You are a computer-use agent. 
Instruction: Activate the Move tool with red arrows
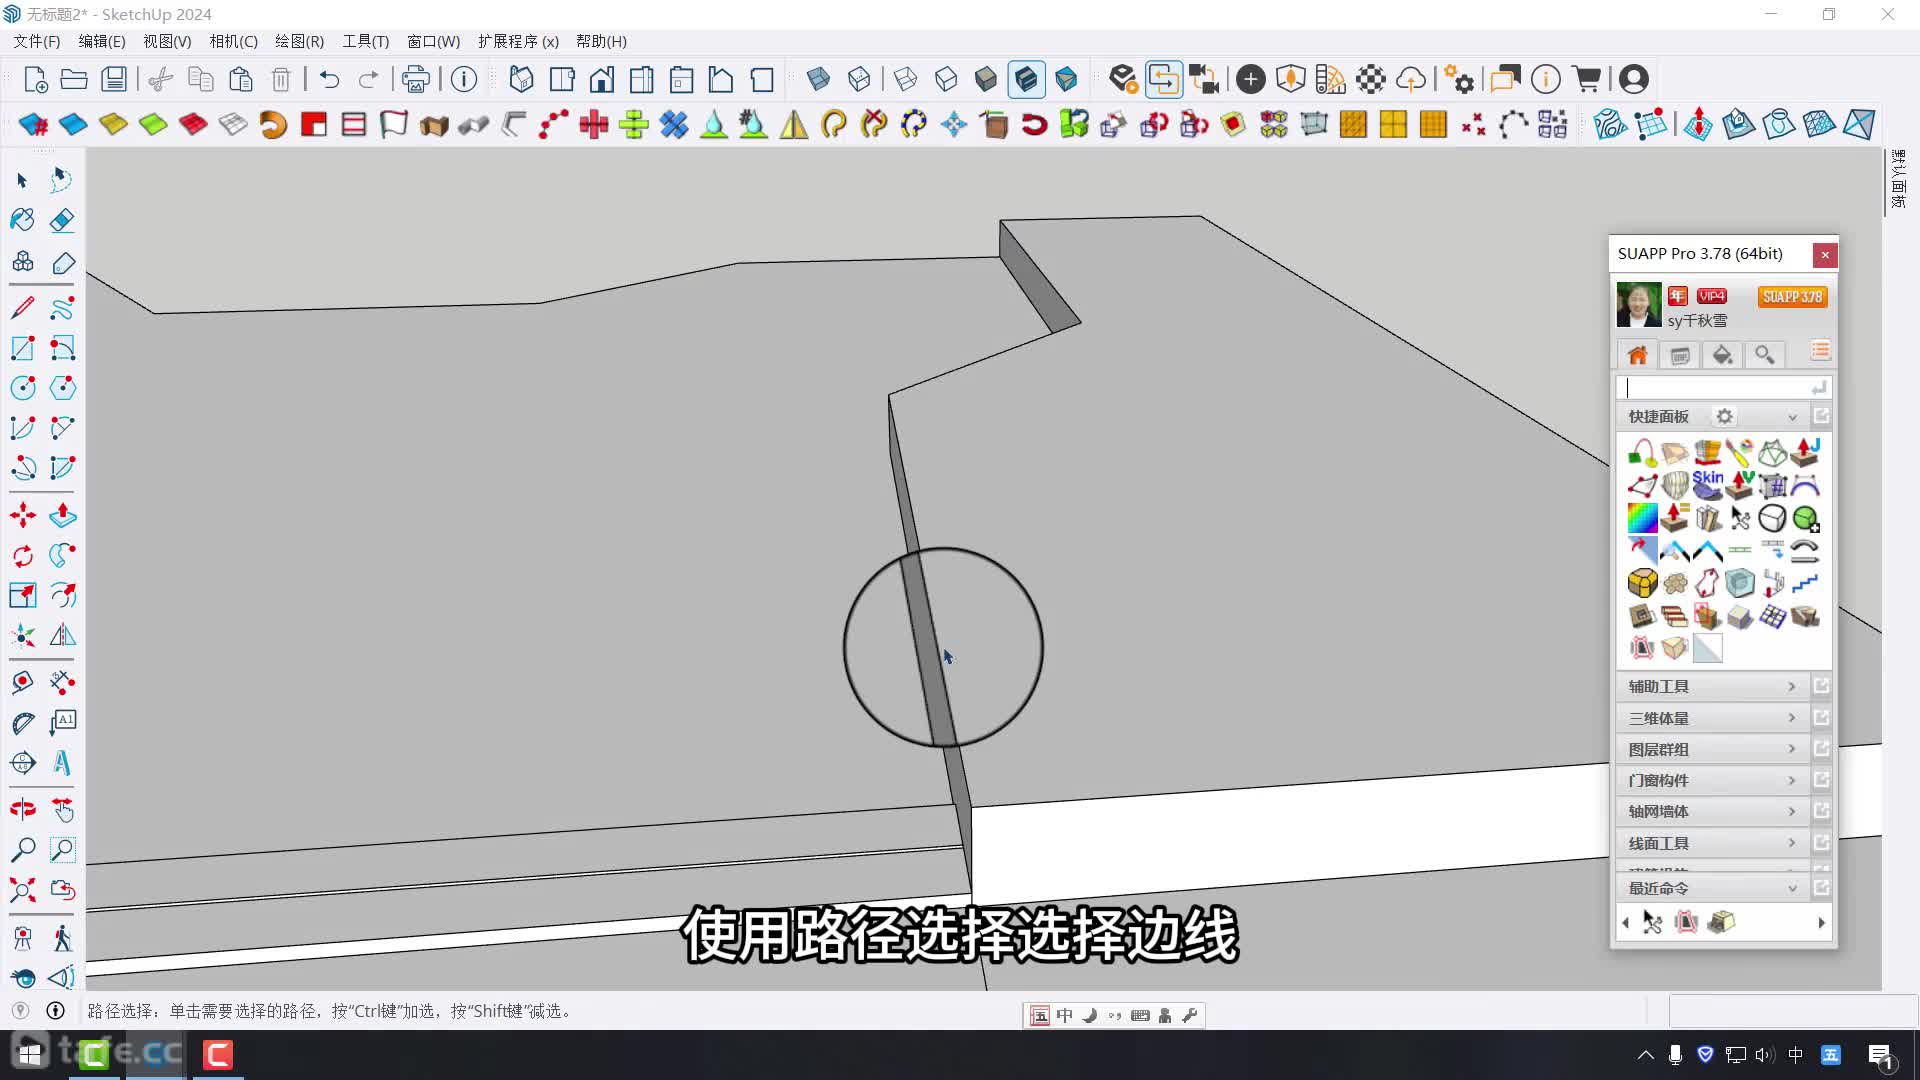tap(22, 516)
